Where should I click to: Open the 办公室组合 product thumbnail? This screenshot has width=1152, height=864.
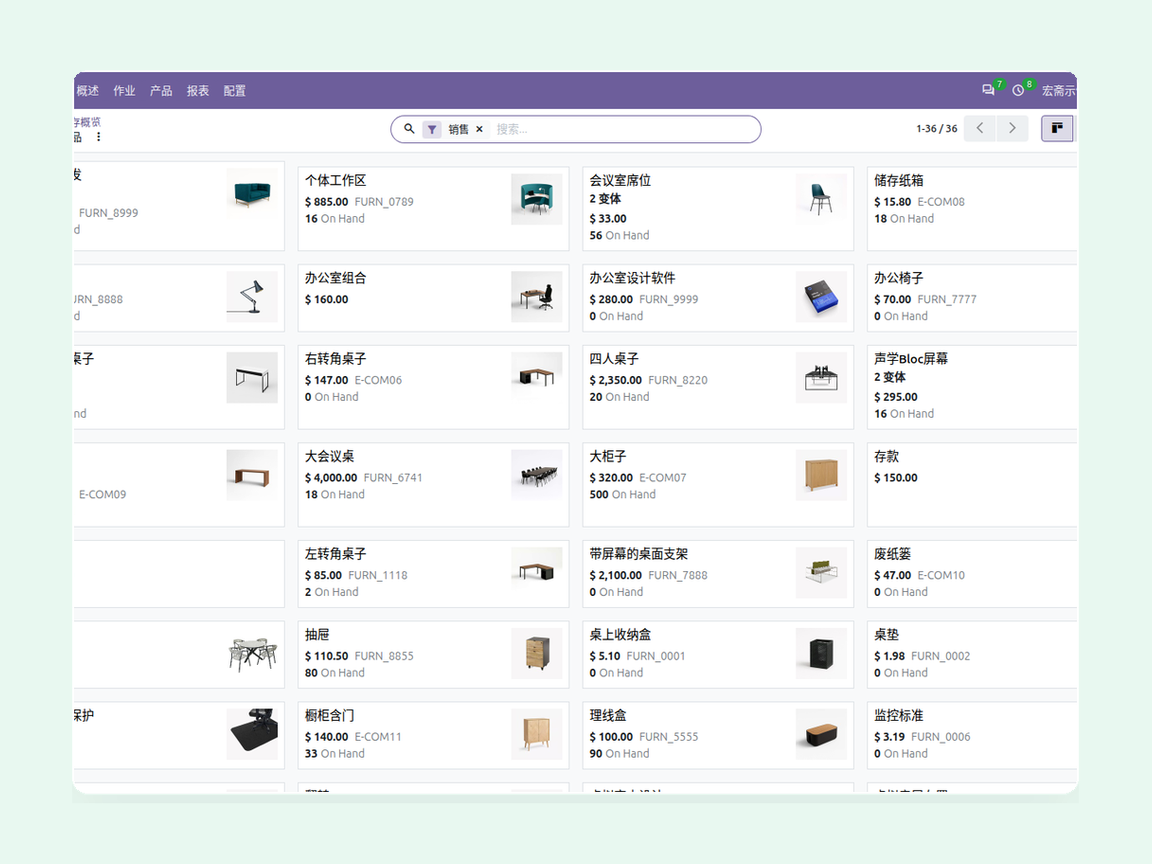tap(536, 297)
